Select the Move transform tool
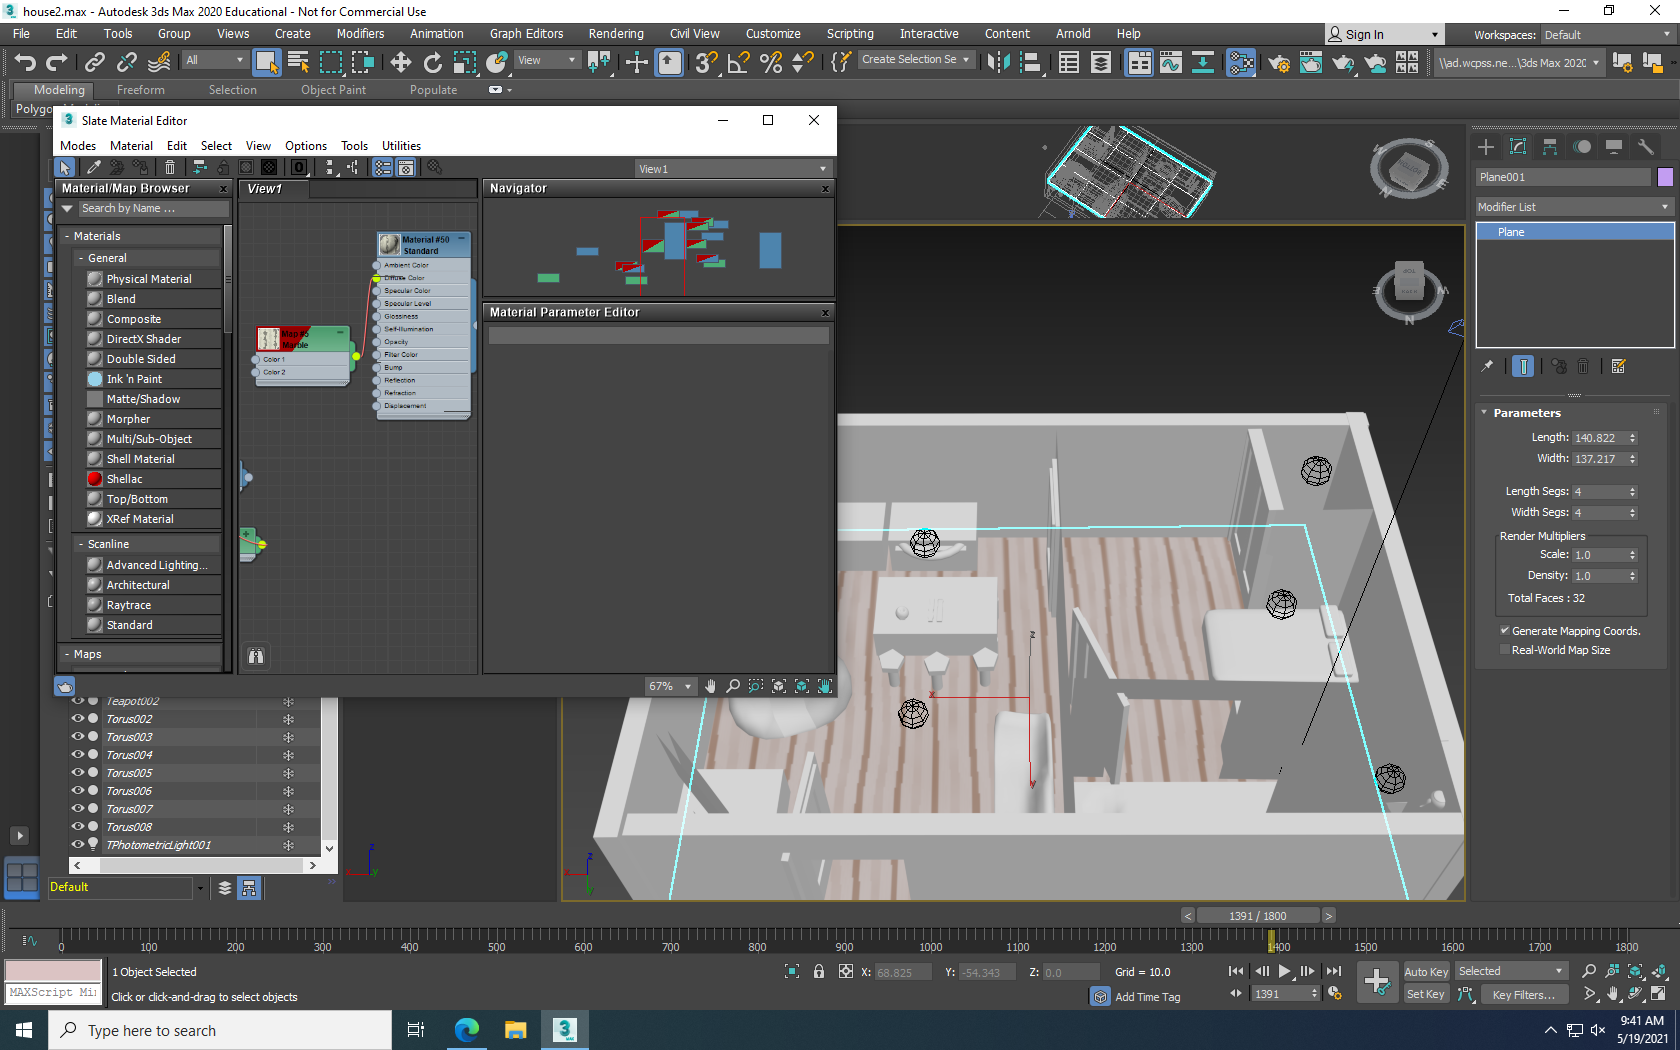The height and width of the screenshot is (1050, 1680). tap(400, 63)
